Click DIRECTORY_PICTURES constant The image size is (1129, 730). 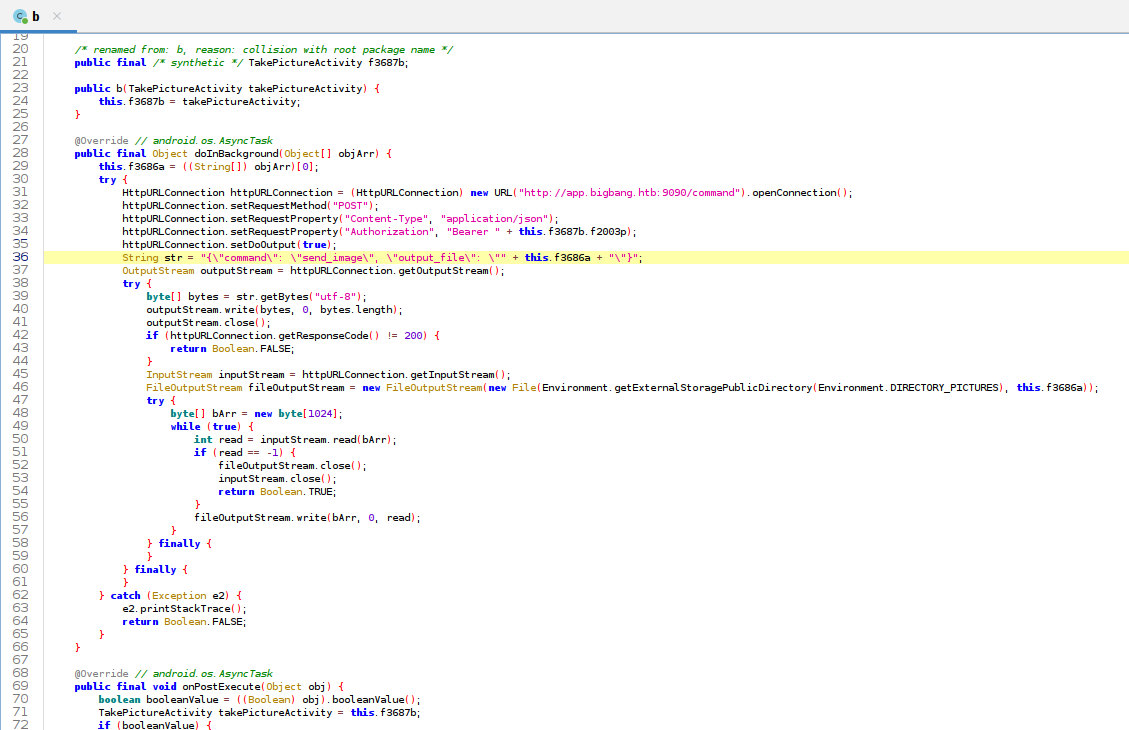pos(945,388)
